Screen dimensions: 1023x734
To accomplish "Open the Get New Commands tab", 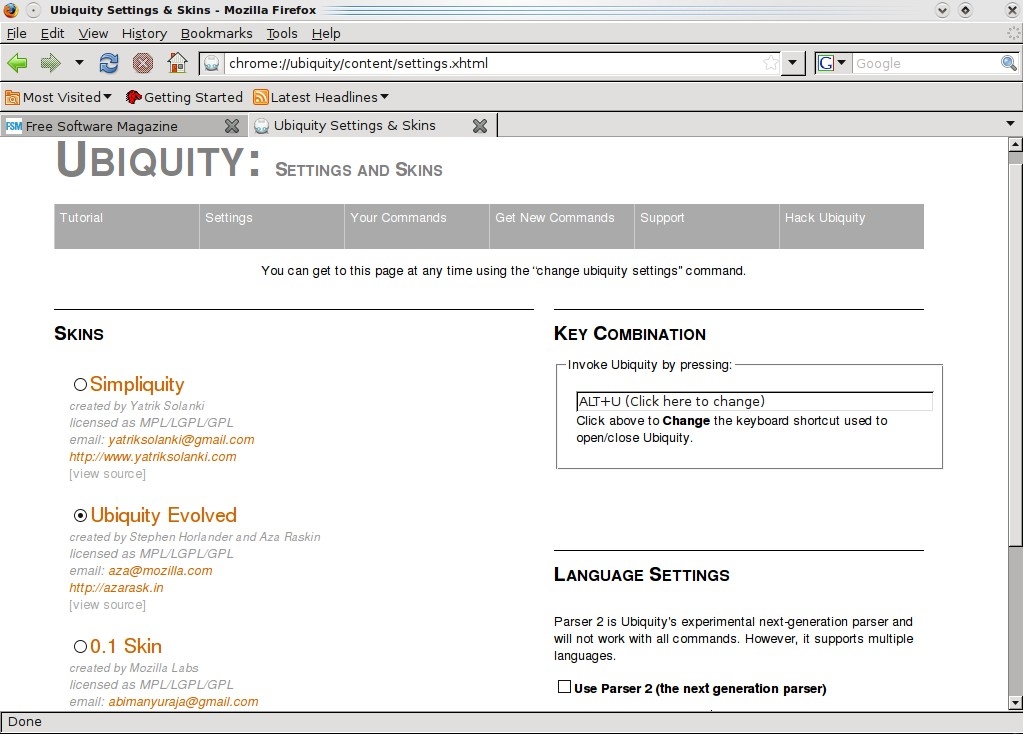I will pyautogui.click(x=562, y=226).
